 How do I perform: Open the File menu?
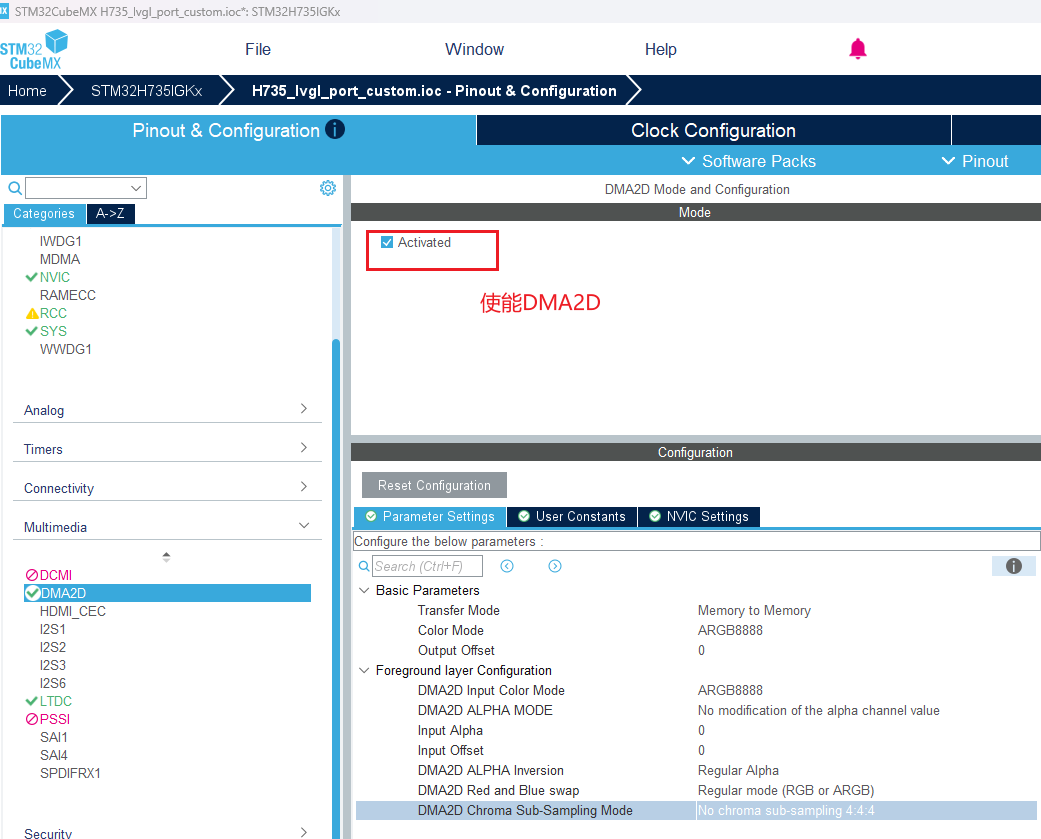258,49
